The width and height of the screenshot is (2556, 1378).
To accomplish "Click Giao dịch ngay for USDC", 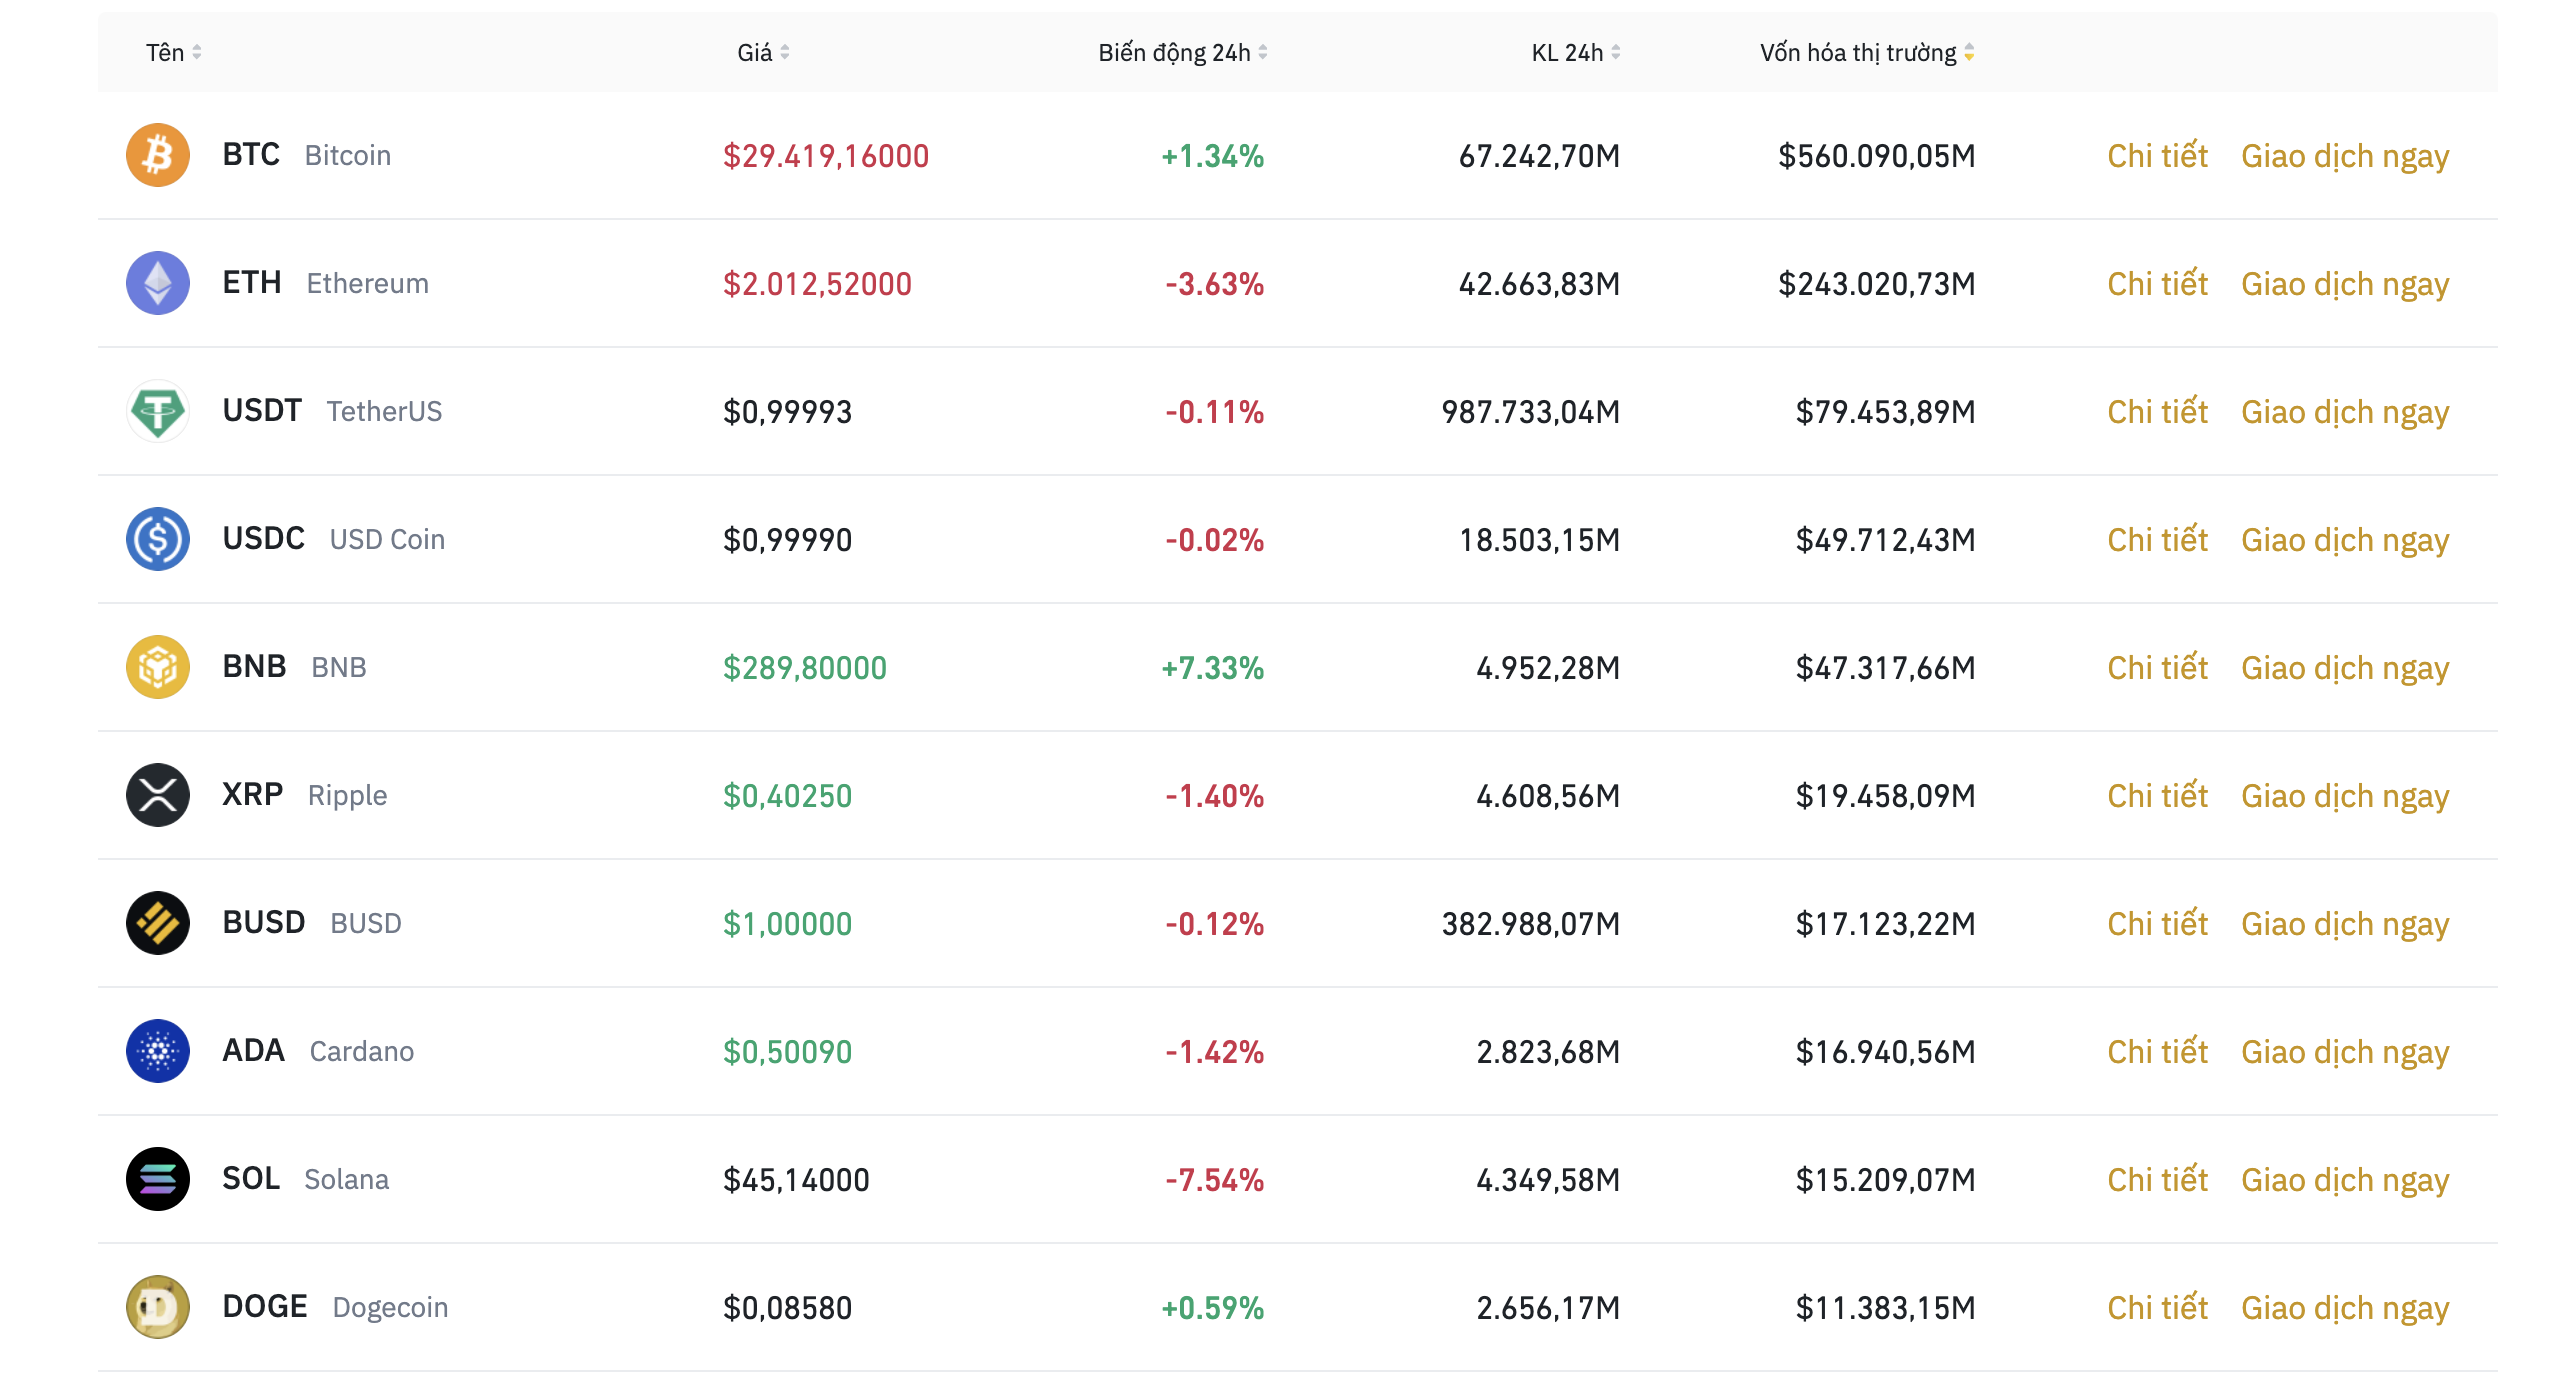I will click(x=2345, y=542).
